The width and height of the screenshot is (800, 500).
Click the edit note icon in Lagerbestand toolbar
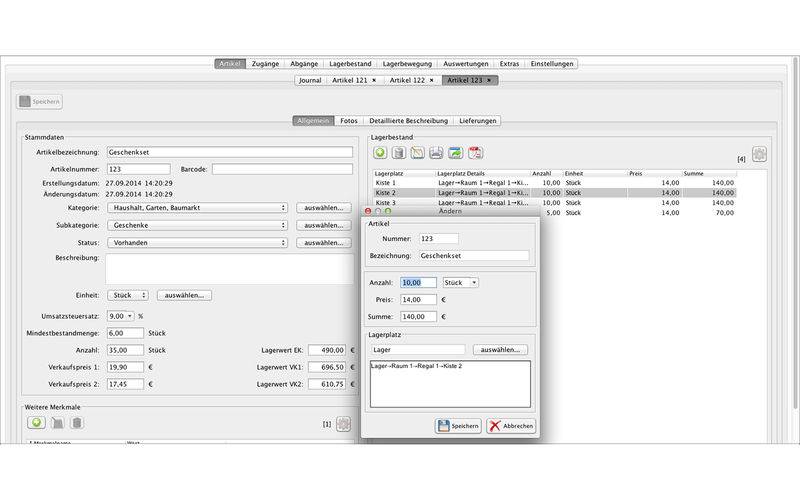(x=418, y=153)
